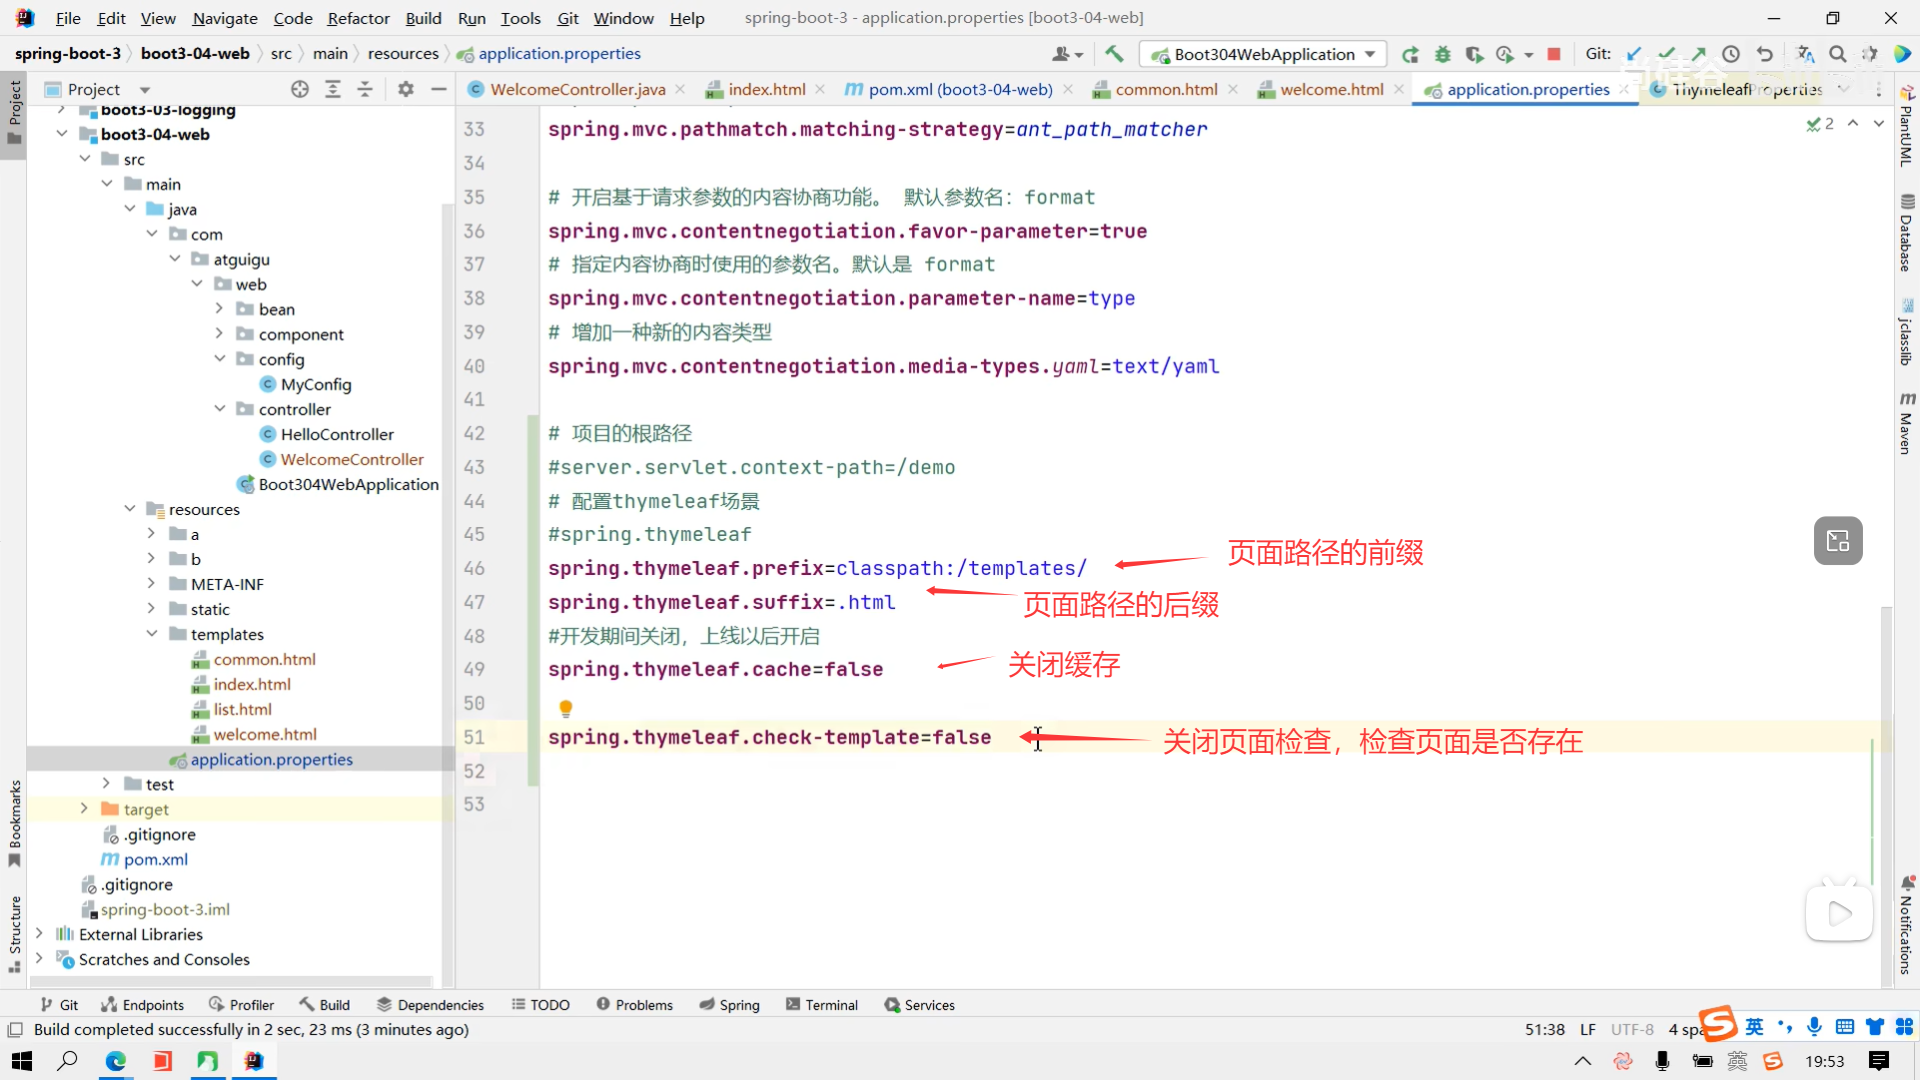Click the intention lightbulb at line 50
Image resolution: width=1920 pixels, height=1080 pixels.
[x=565, y=708]
